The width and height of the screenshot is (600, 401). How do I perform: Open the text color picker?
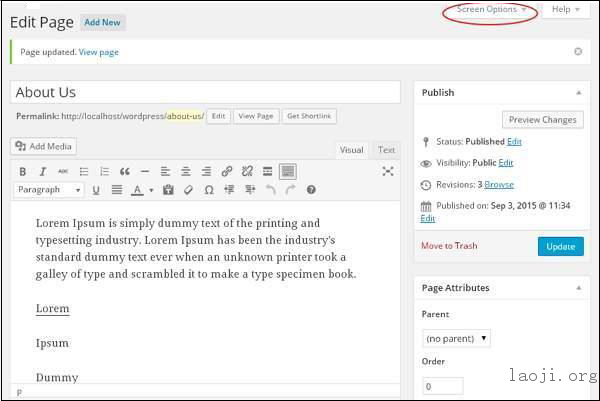137,190
